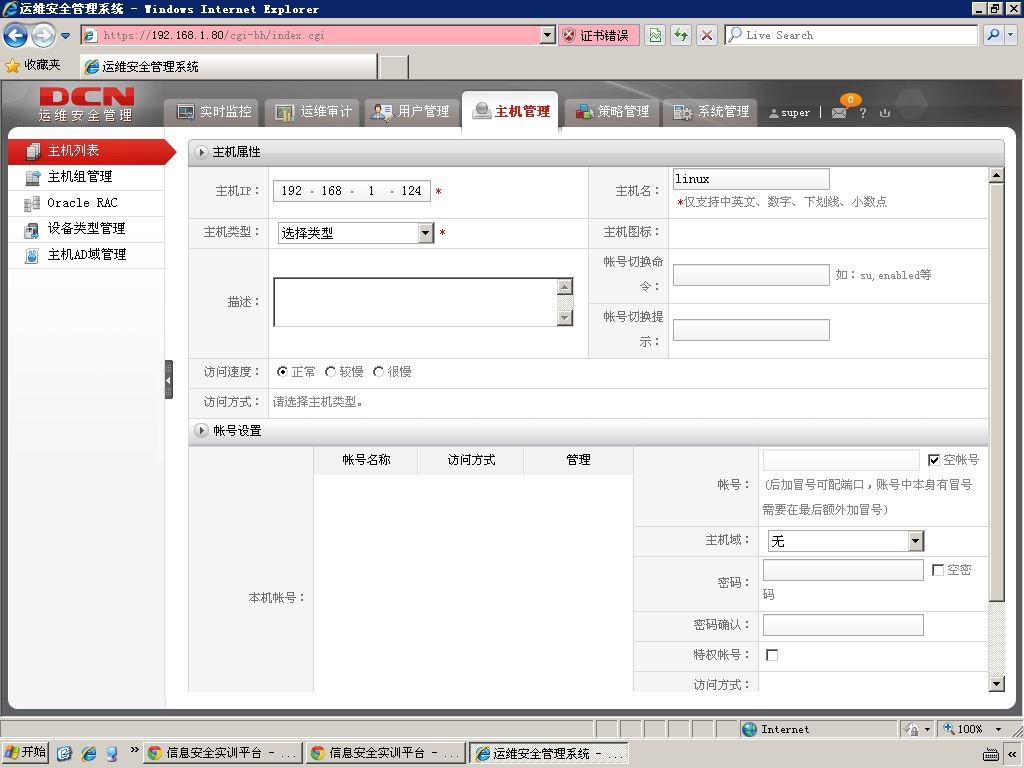Select the 较慢 access speed radio
The width and height of the screenshot is (1024, 768).
tap(330, 372)
